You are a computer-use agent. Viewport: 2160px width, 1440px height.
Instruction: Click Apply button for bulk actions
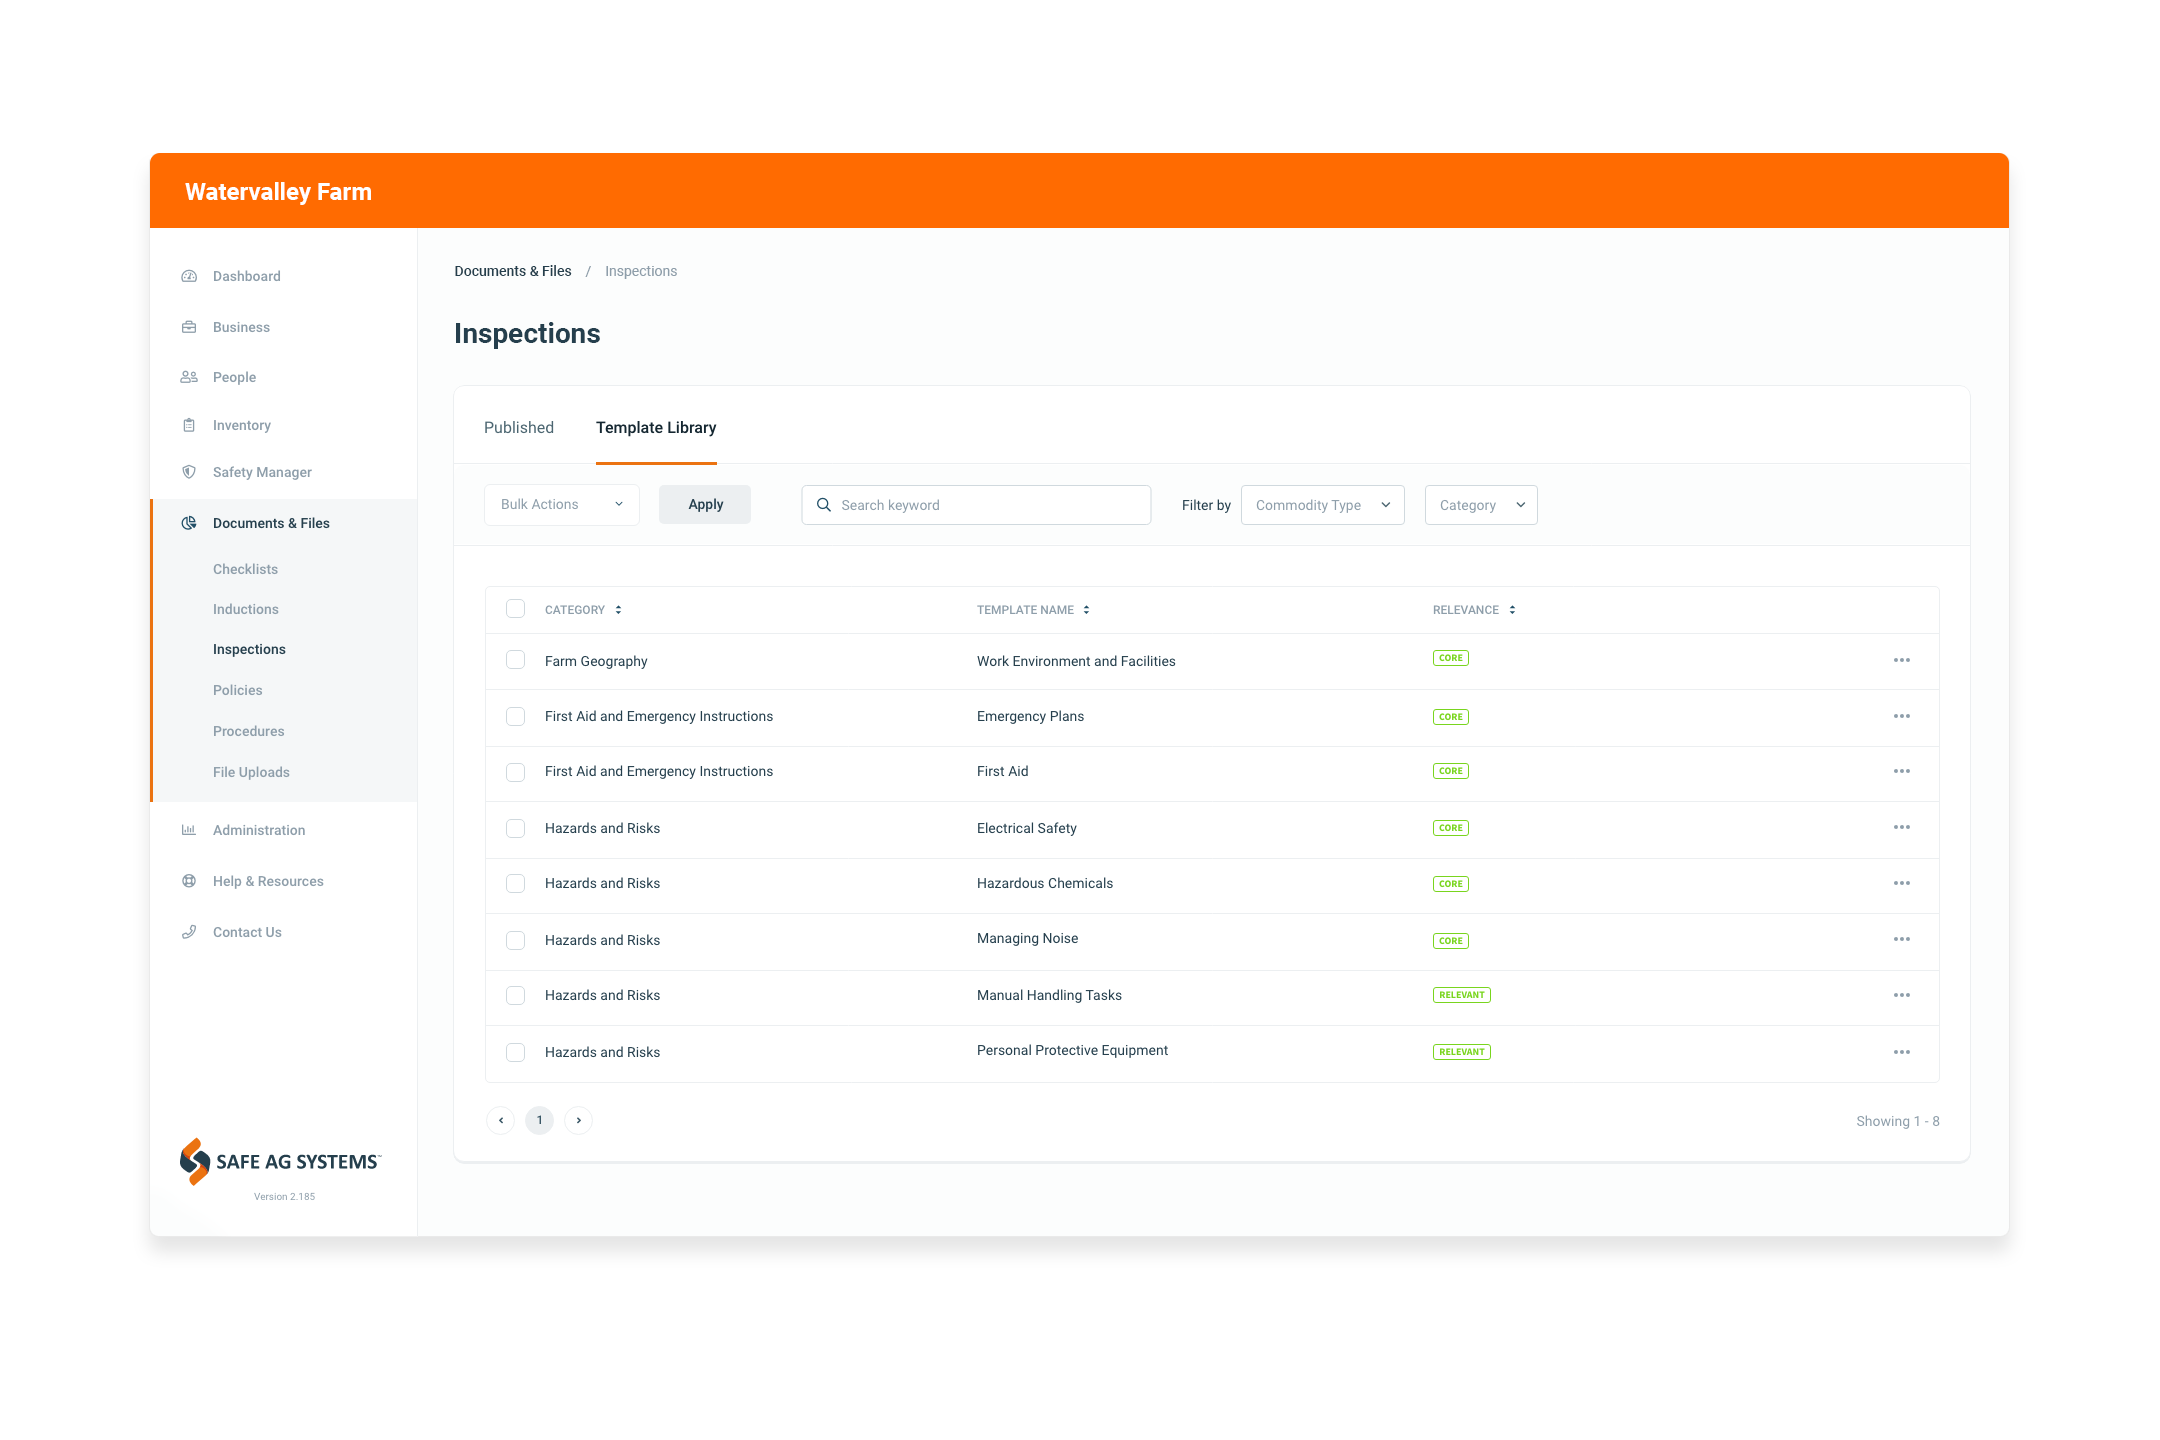tap(702, 505)
